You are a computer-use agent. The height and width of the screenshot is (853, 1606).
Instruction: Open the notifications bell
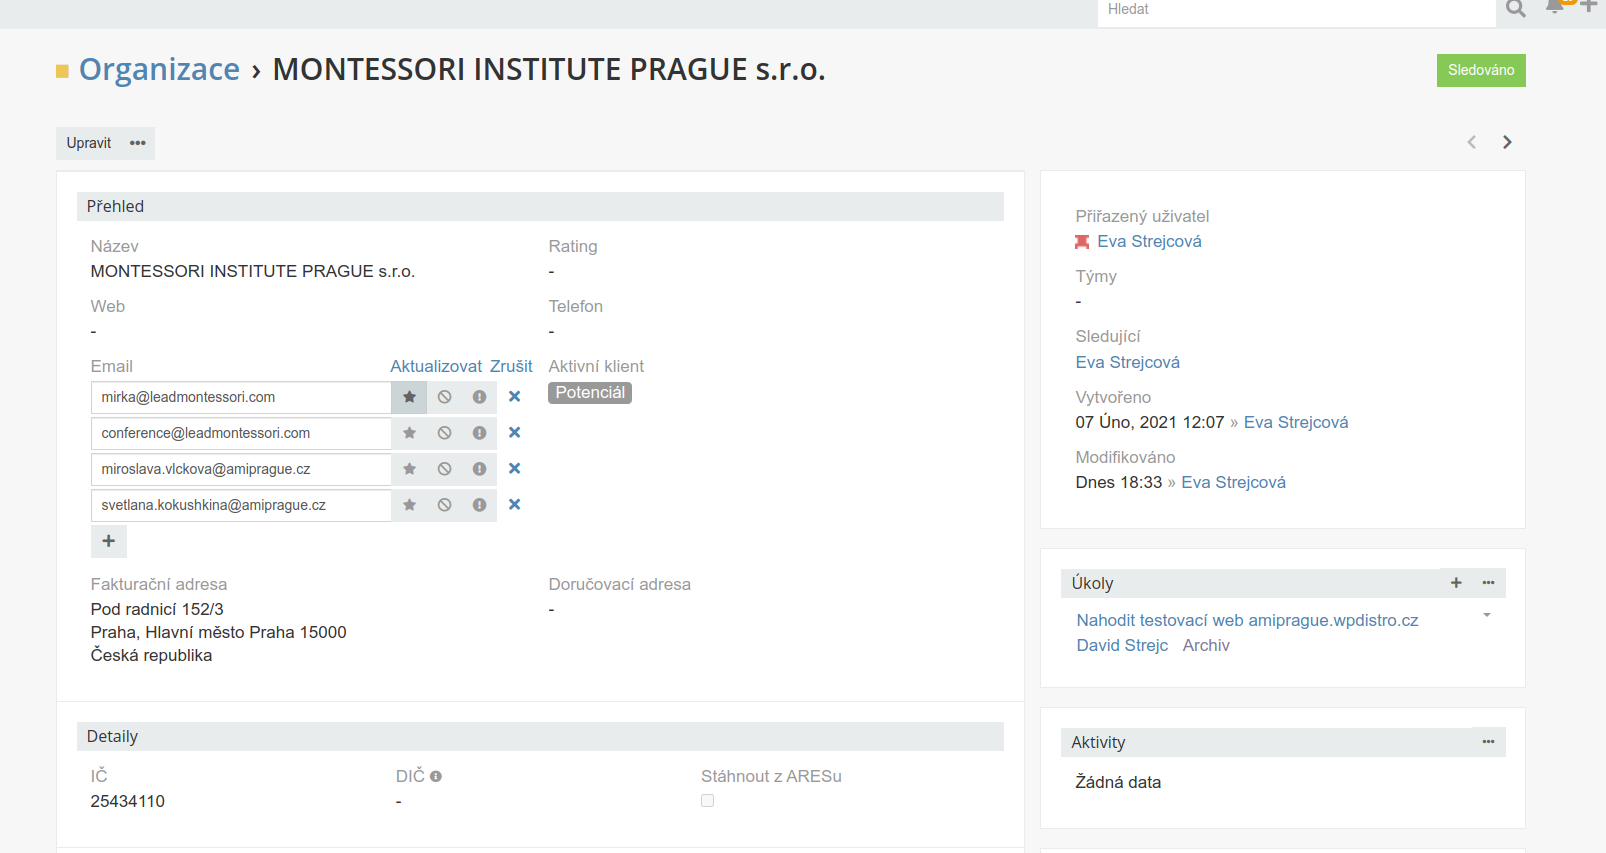[x=1555, y=6]
